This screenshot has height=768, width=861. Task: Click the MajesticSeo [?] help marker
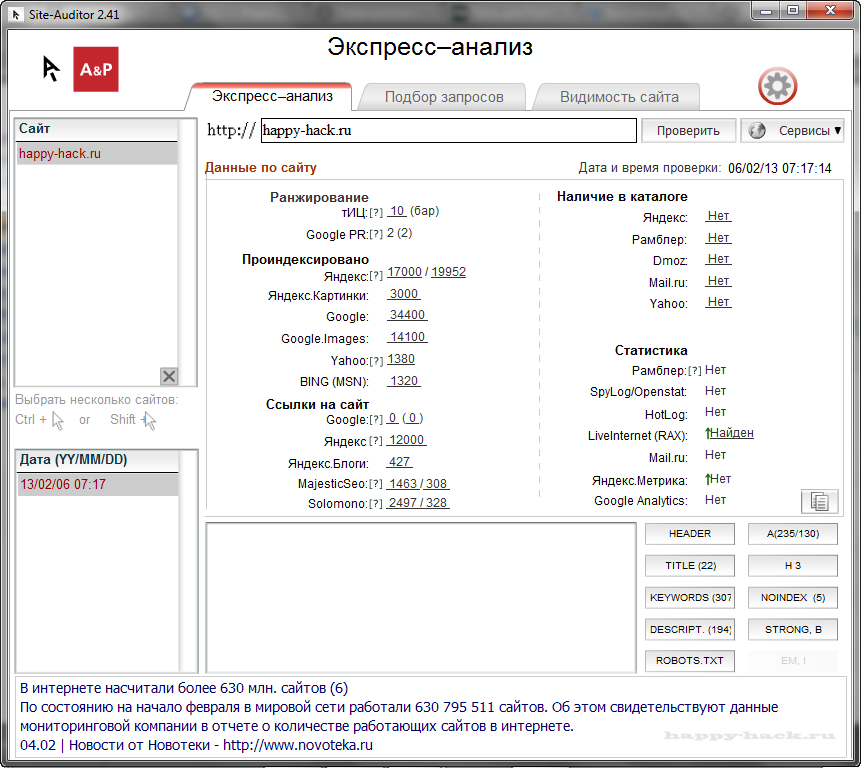[x=376, y=484]
